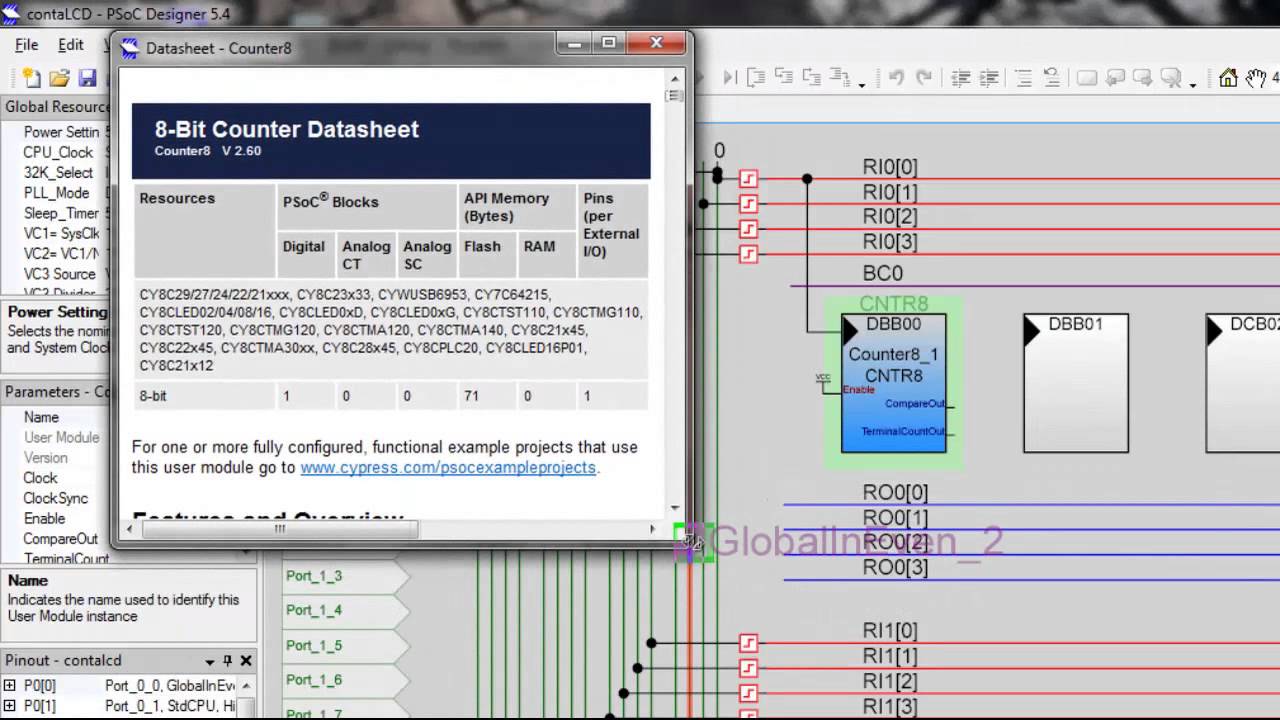The height and width of the screenshot is (720, 1280).
Task: Select the CPU_Clock global resource row
Action: (x=58, y=152)
